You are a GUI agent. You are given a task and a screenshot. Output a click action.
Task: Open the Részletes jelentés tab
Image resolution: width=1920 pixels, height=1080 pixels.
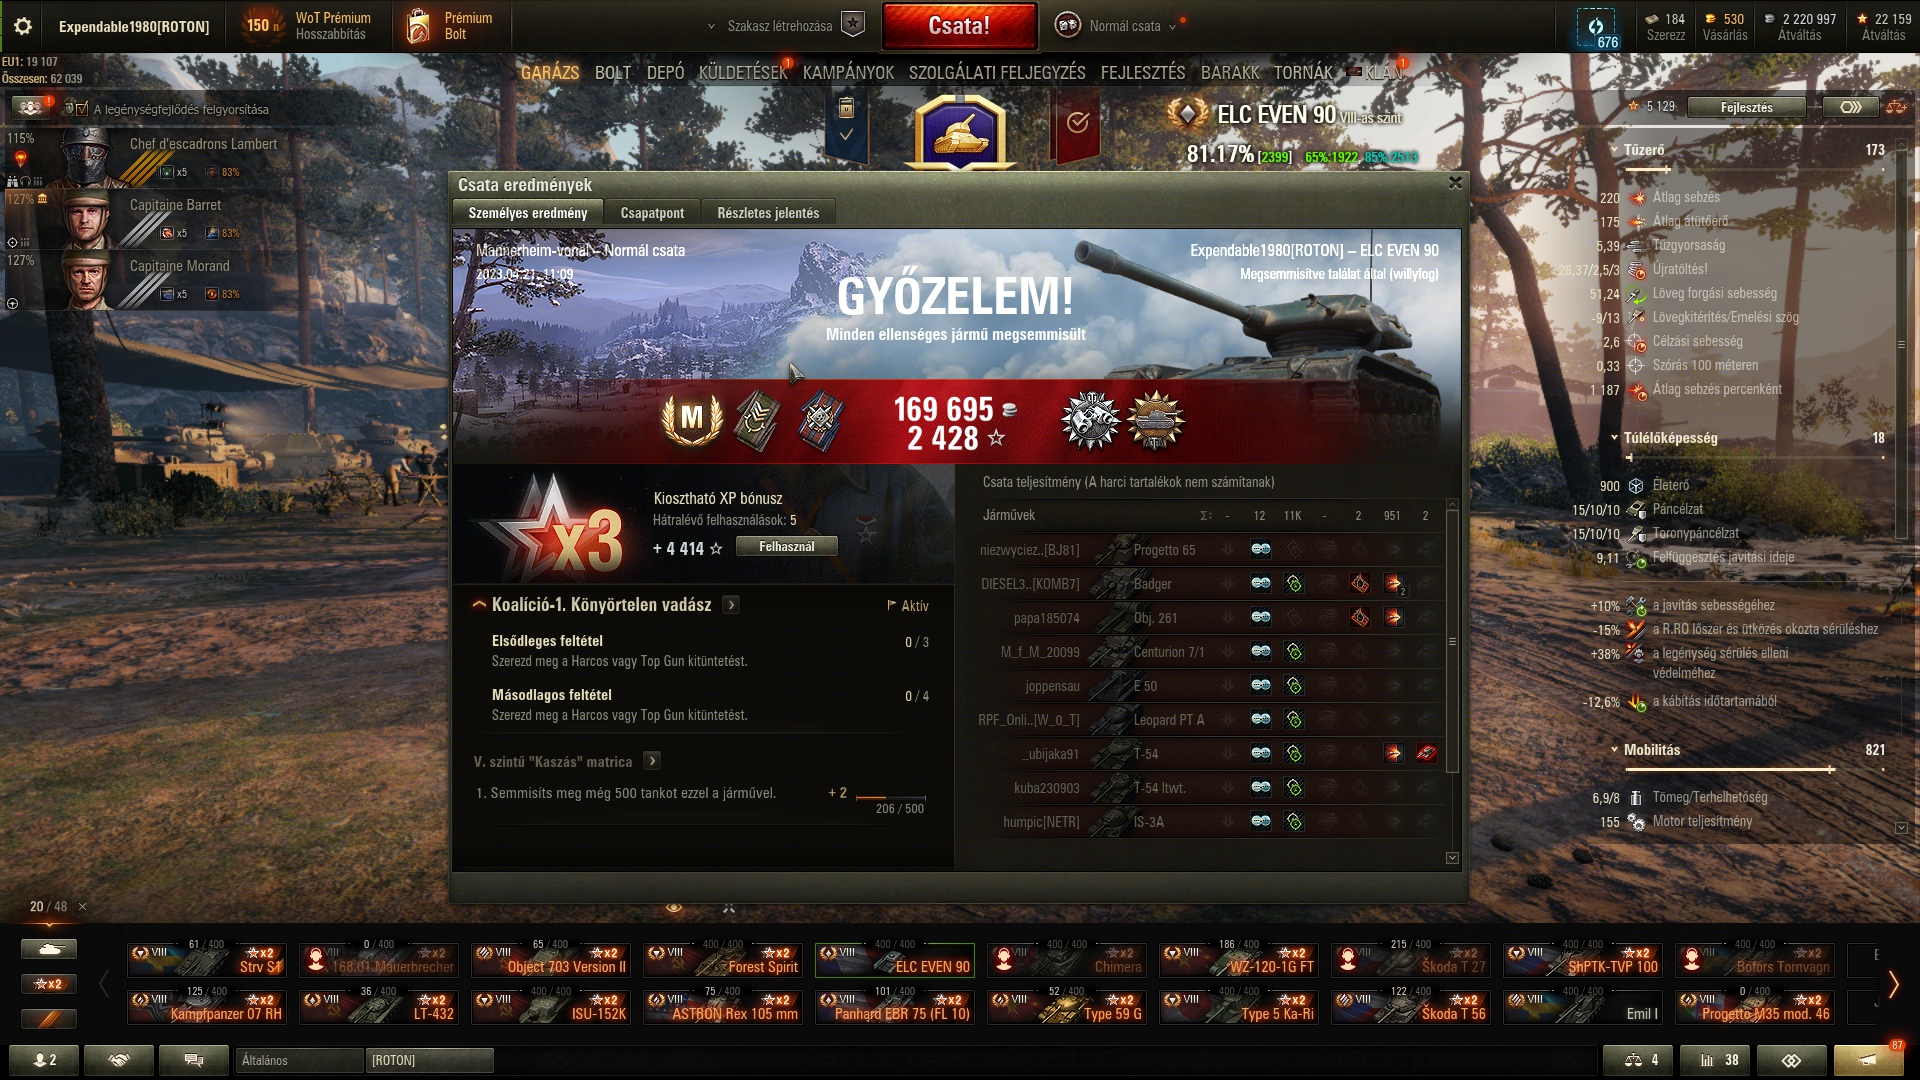[768, 213]
